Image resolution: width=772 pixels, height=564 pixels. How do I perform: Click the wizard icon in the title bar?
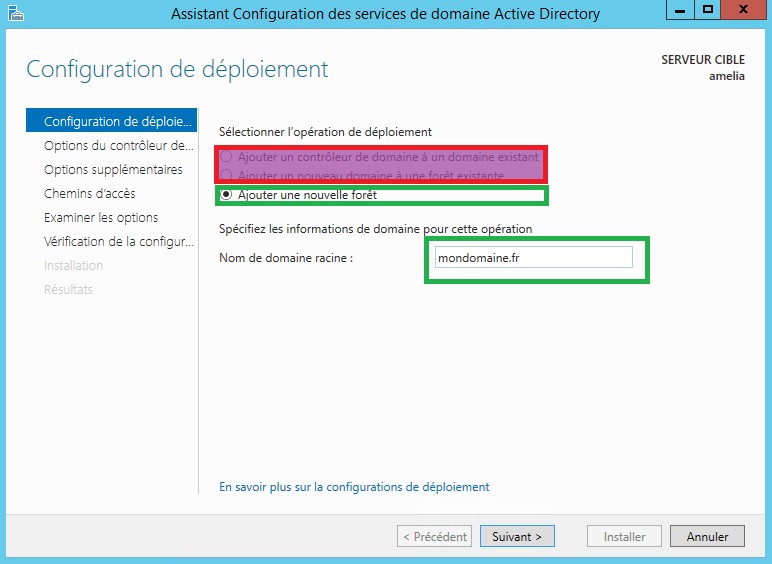pos(14,13)
